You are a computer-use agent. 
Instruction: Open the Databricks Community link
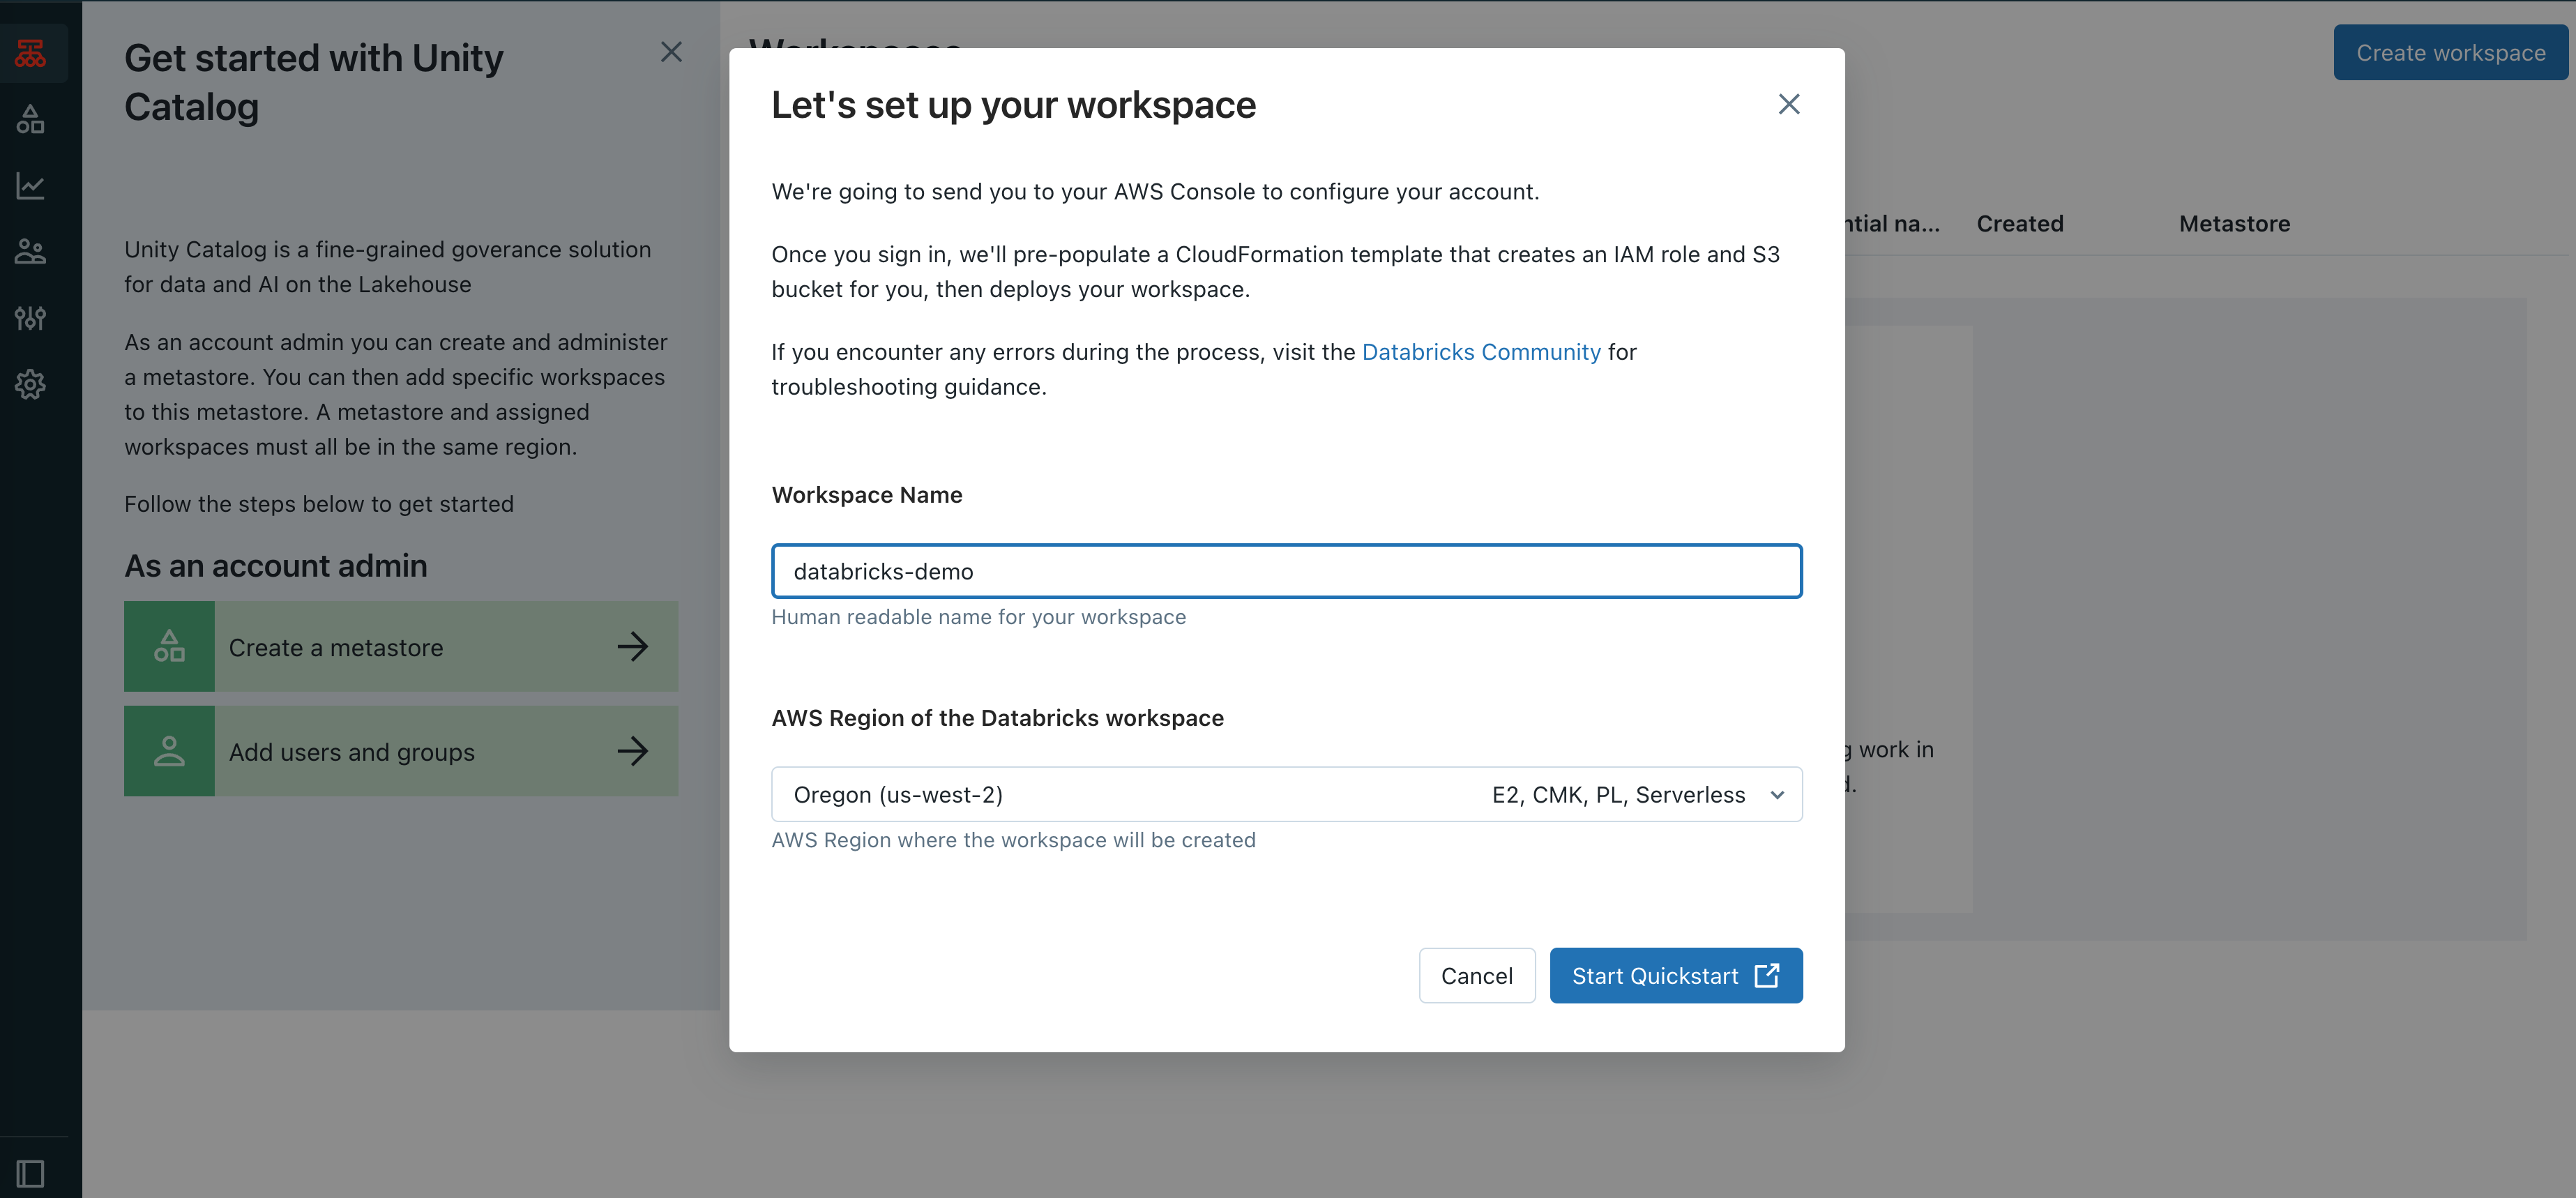pos(1481,351)
